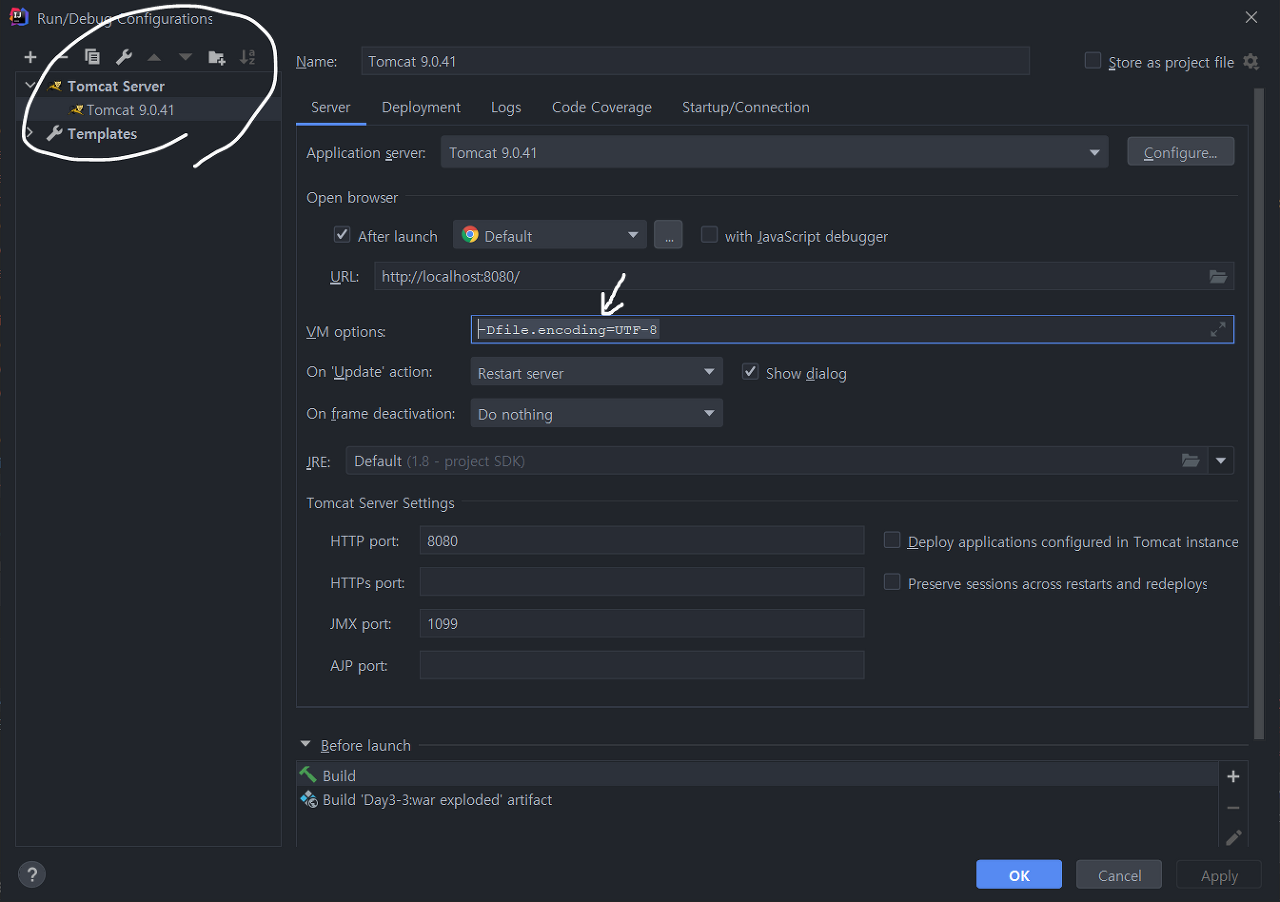
Task: Toggle Store as project file checkbox
Action: pos(1093,60)
